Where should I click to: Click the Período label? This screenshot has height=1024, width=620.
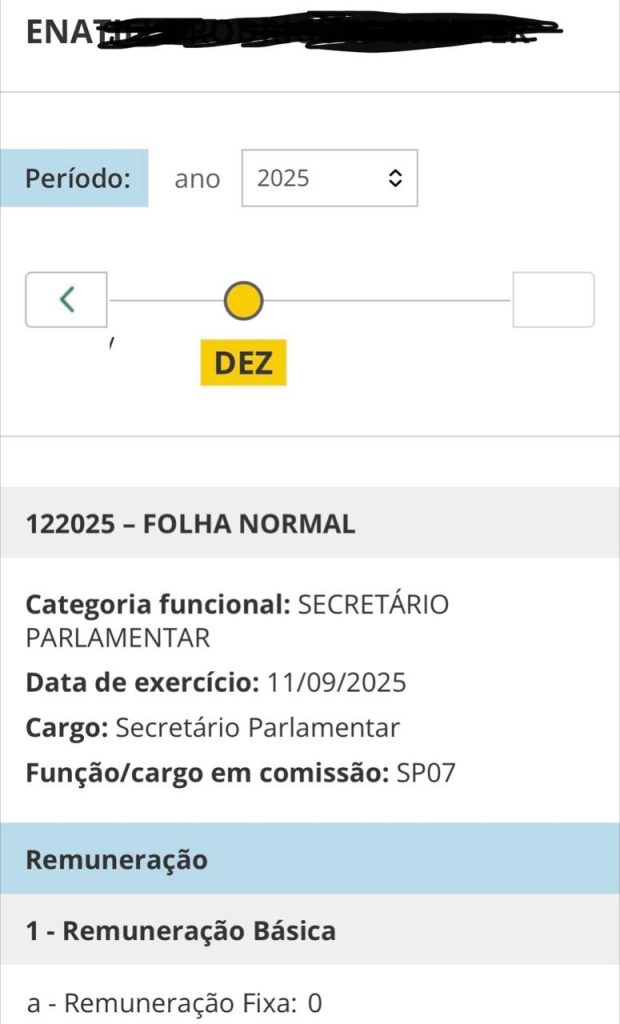coord(79,179)
